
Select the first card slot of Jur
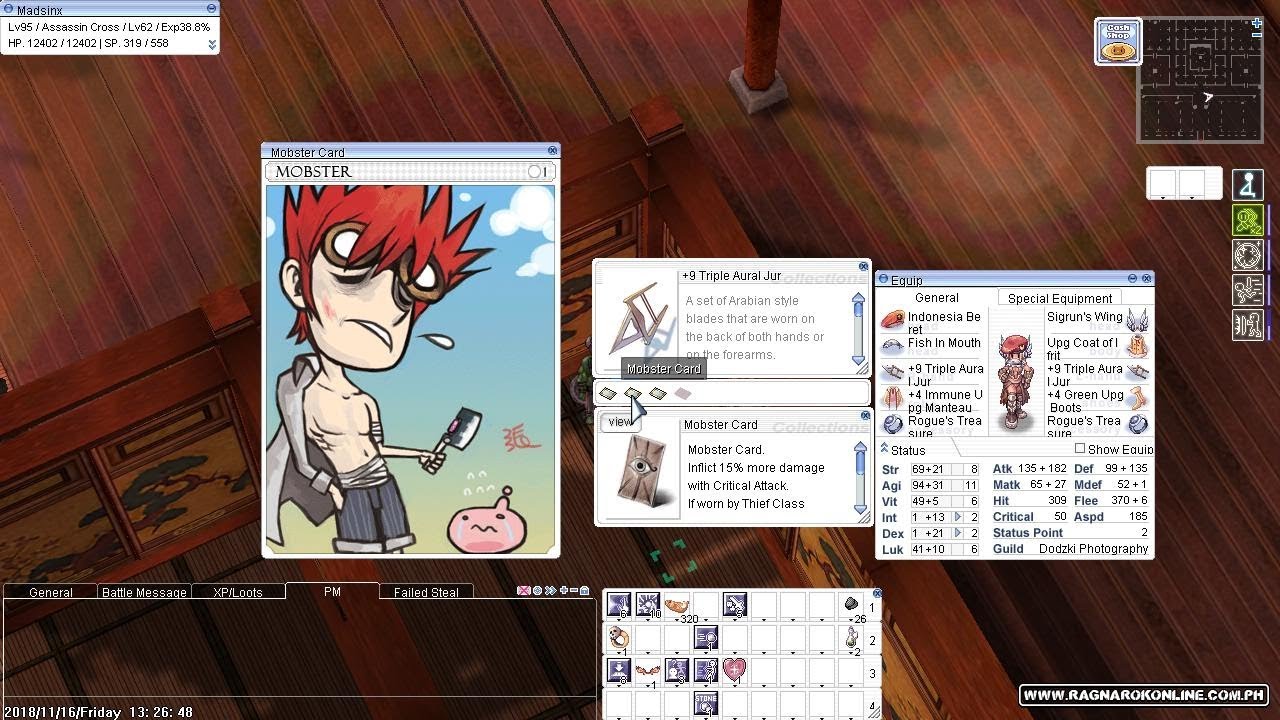point(608,394)
